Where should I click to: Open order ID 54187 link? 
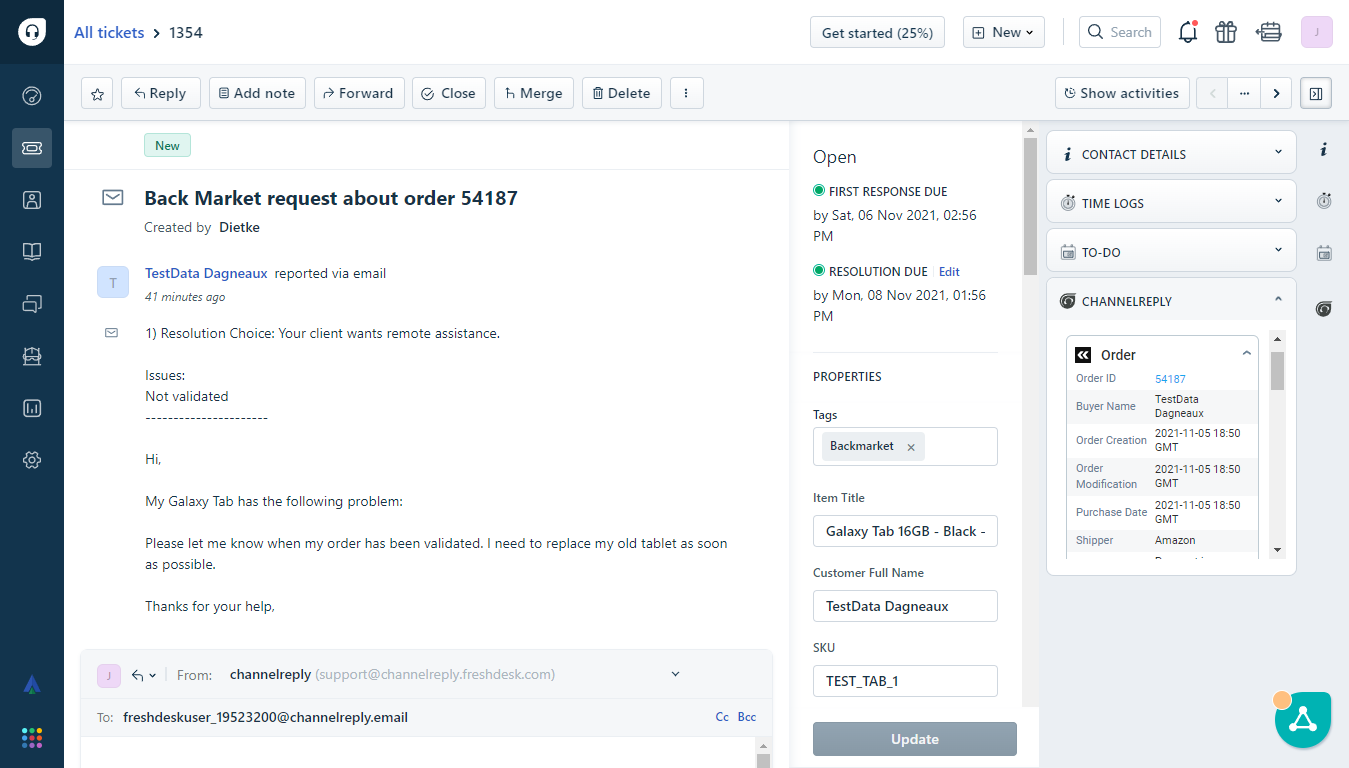tap(1170, 379)
